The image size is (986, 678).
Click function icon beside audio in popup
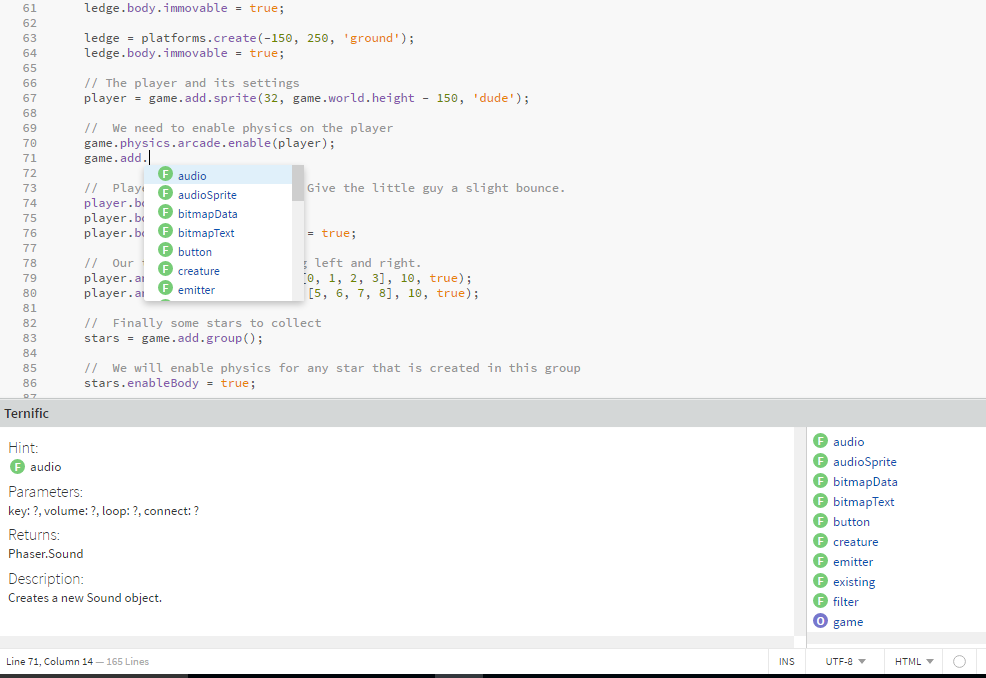165,174
